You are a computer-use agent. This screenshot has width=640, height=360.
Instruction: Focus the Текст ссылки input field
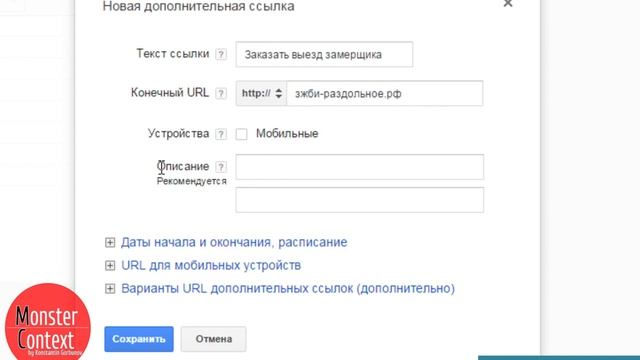(324, 54)
